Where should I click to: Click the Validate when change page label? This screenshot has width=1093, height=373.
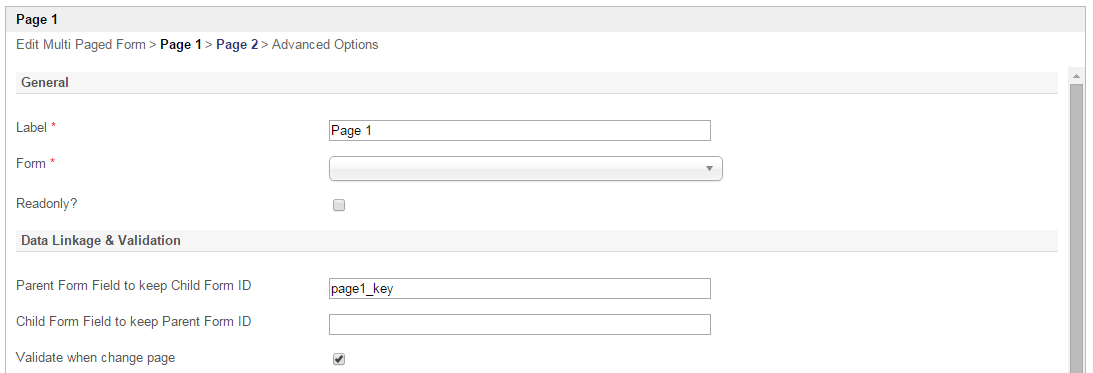(x=95, y=358)
